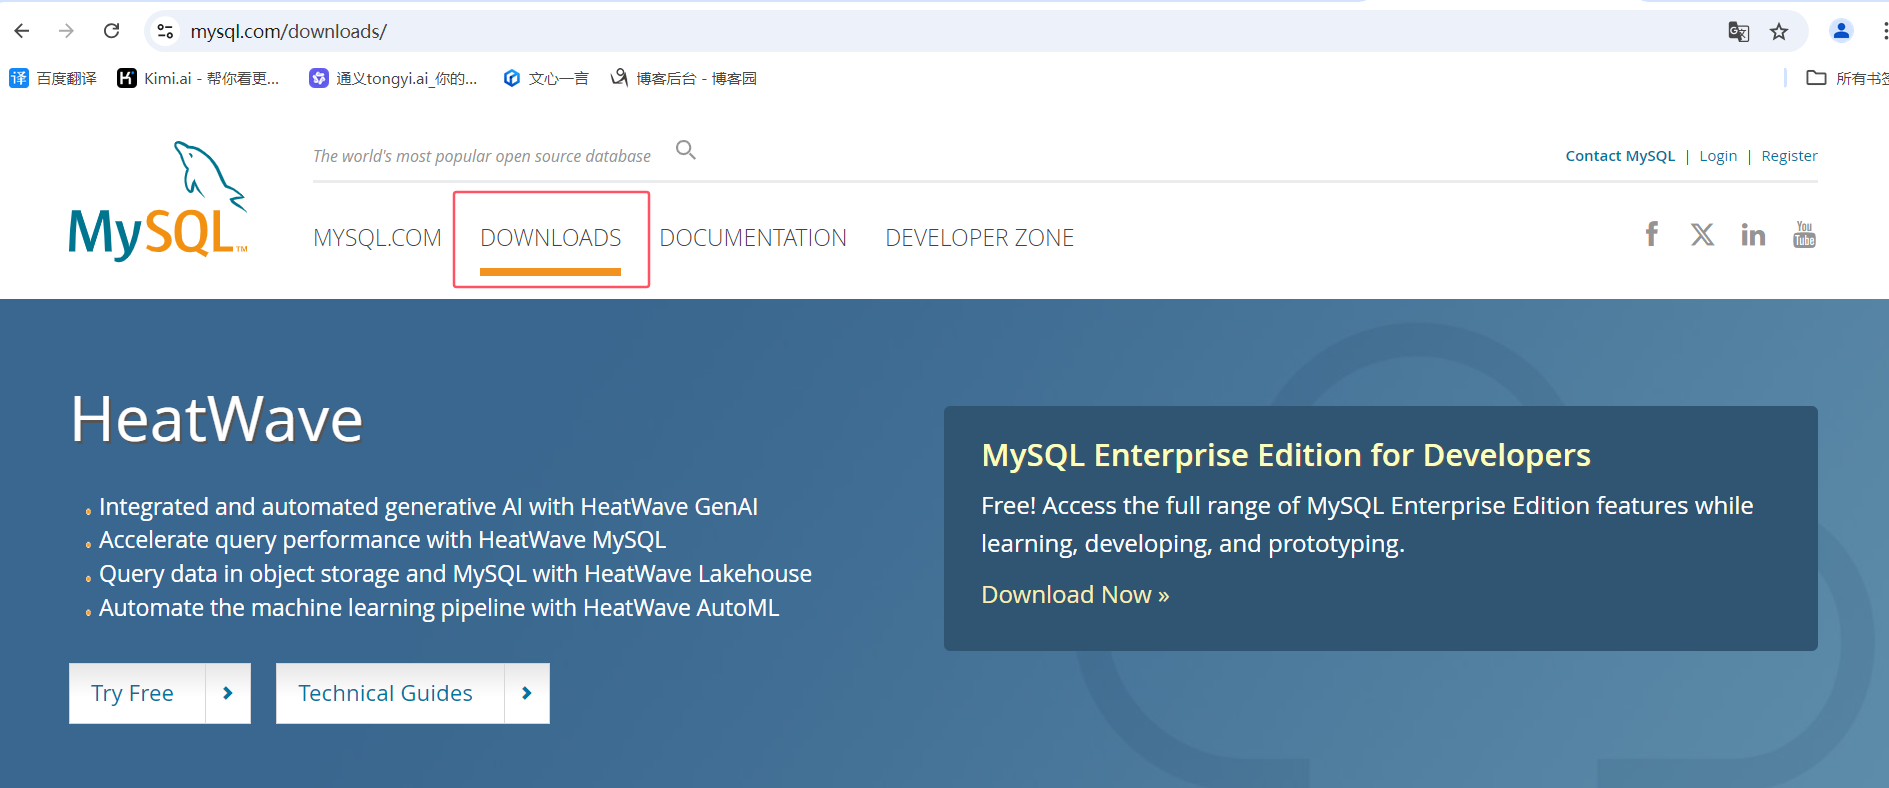Click MySQL Enterprise Edition for Developers heading
This screenshot has height=788, width=1889.
tap(1286, 455)
